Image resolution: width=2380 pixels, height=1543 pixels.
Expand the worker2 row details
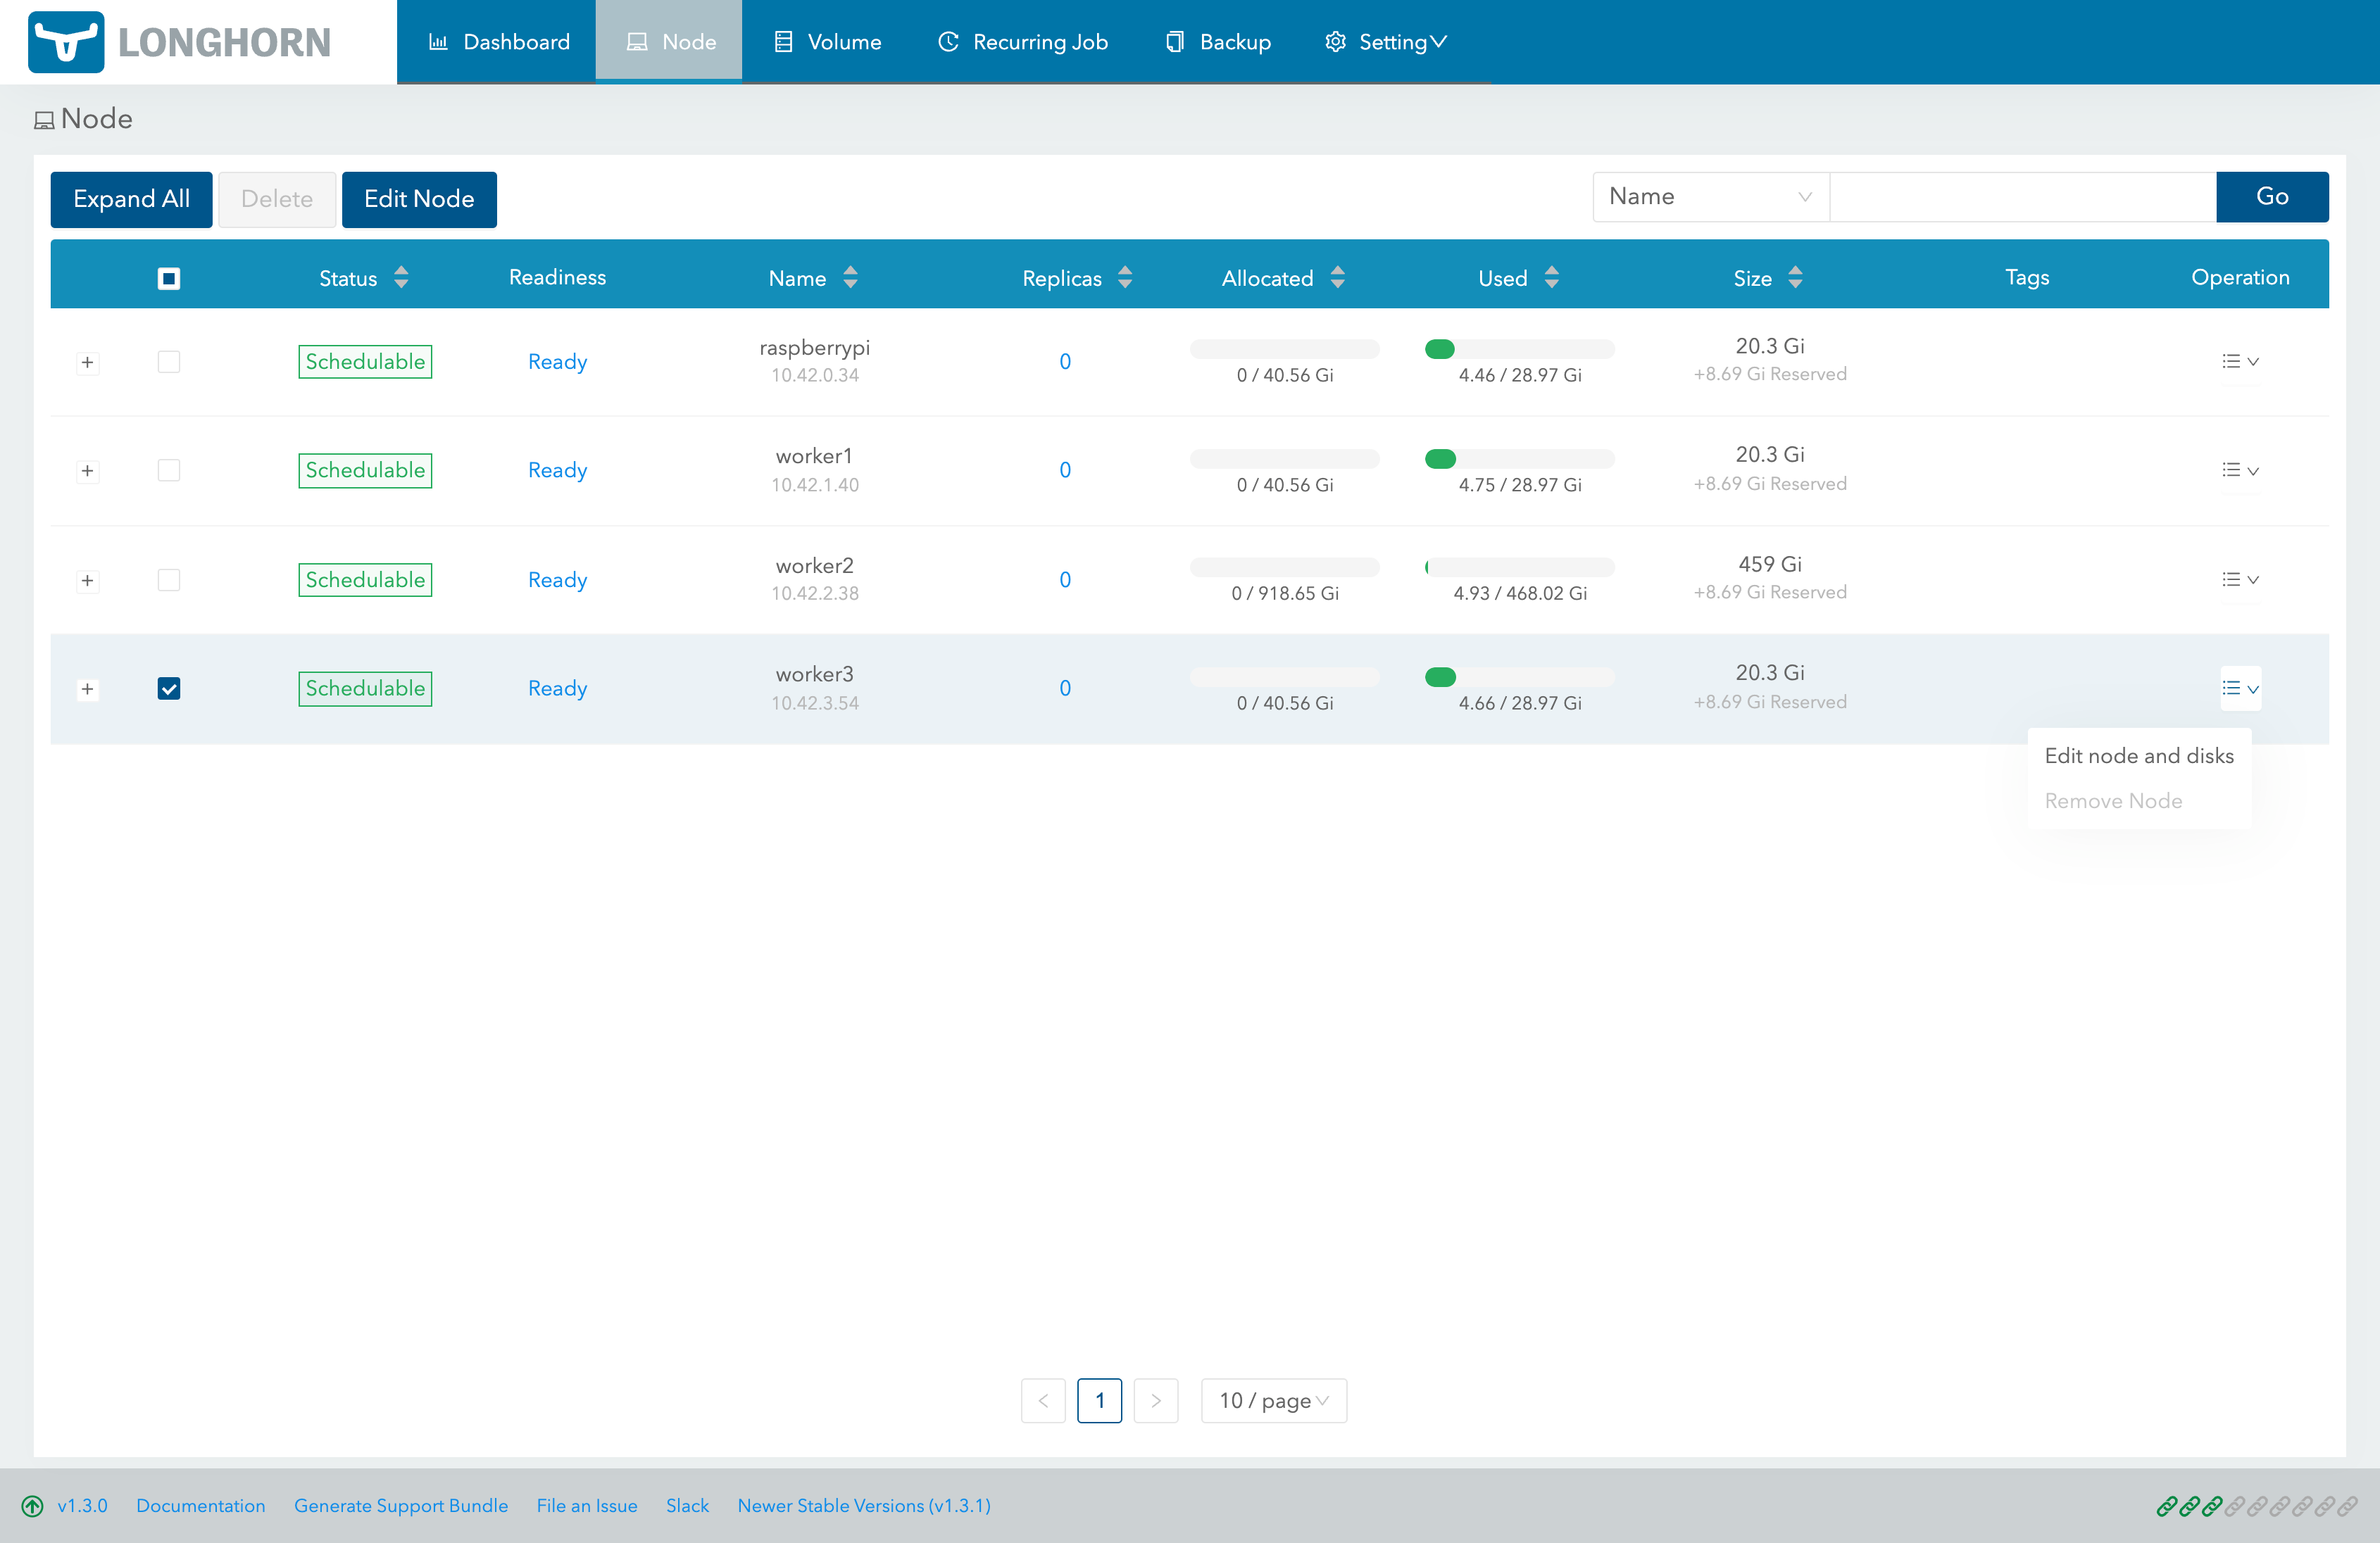pos(88,580)
